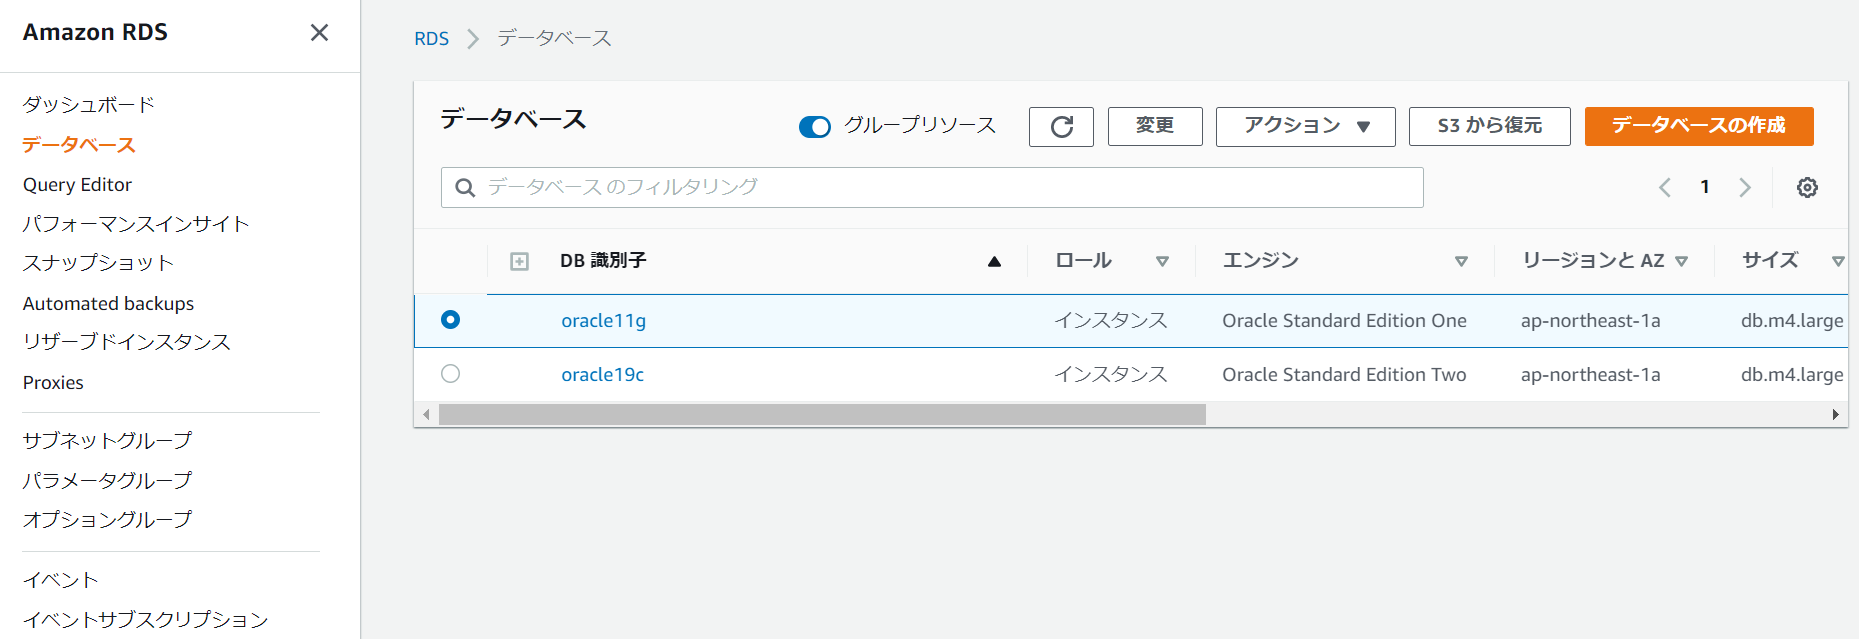Viewport: 1859px width, 639px height.
Task: Click page number 1 in pagination
Action: click(1705, 187)
